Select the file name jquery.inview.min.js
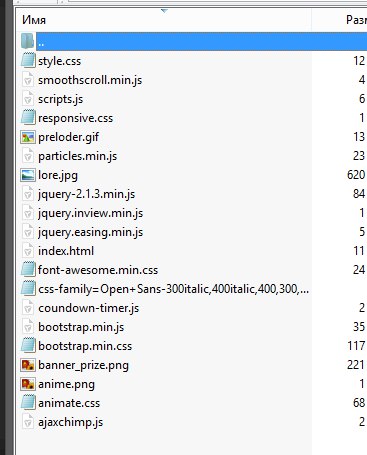367x455 pixels. click(91, 213)
